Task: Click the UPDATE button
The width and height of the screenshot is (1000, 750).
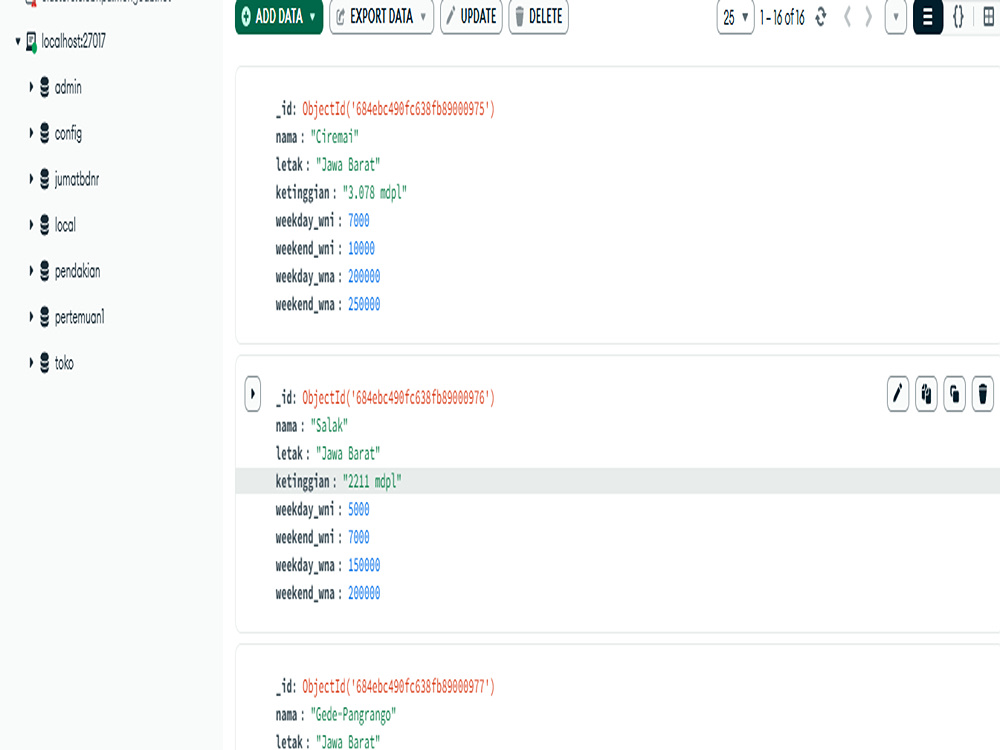Action: coord(471,17)
